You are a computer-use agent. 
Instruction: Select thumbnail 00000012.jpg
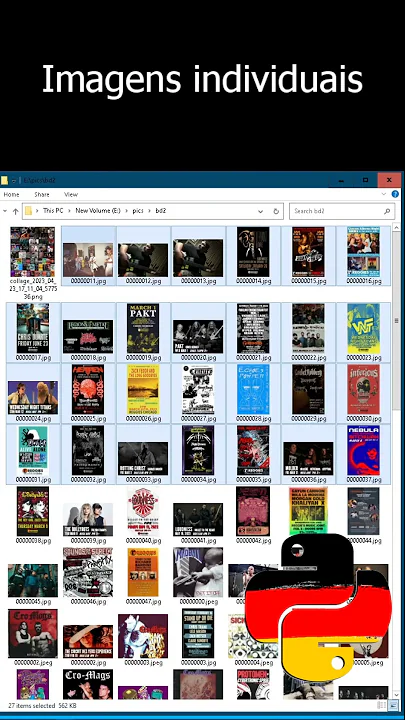(x=143, y=259)
